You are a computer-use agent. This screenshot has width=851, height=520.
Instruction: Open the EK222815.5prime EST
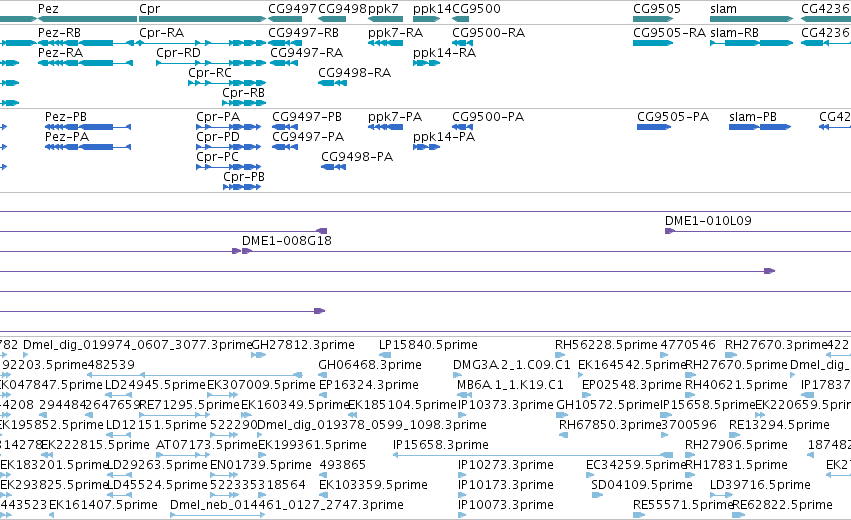pyautogui.click(x=46, y=455)
